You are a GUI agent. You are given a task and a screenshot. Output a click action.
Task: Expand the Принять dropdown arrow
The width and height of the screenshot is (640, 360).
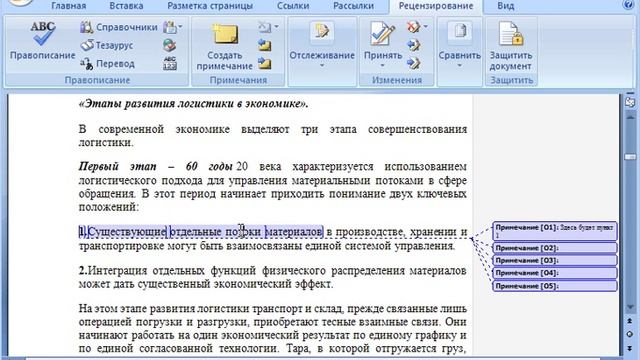click(x=382, y=65)
